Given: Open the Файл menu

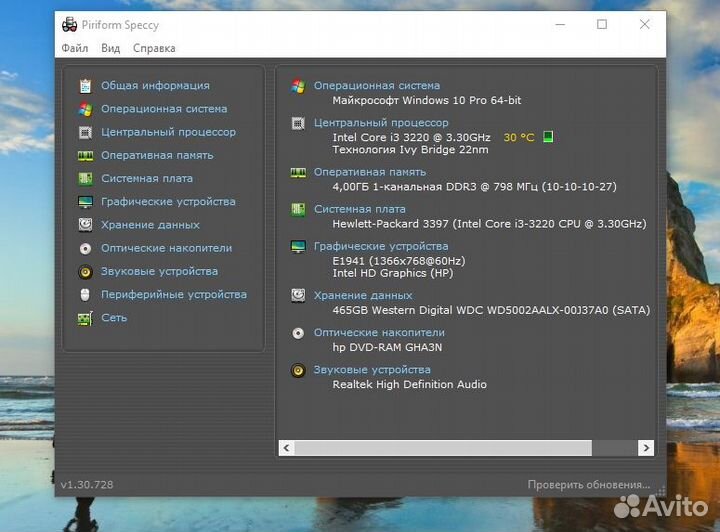Looking at the screenshot, I should tap(75, 48).
